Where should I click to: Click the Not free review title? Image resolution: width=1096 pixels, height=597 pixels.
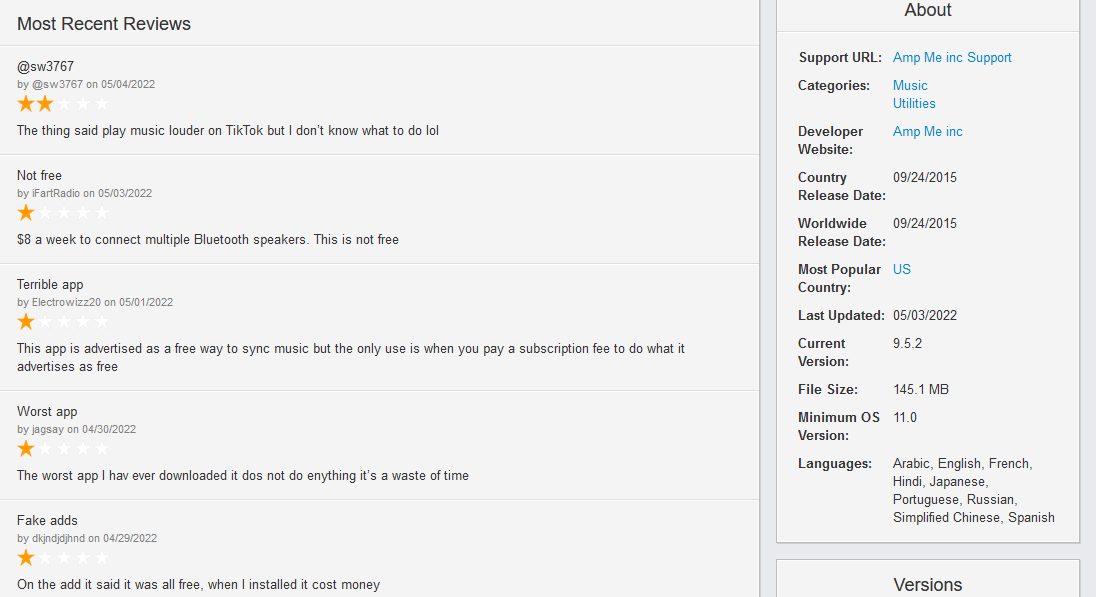[39, 176]
